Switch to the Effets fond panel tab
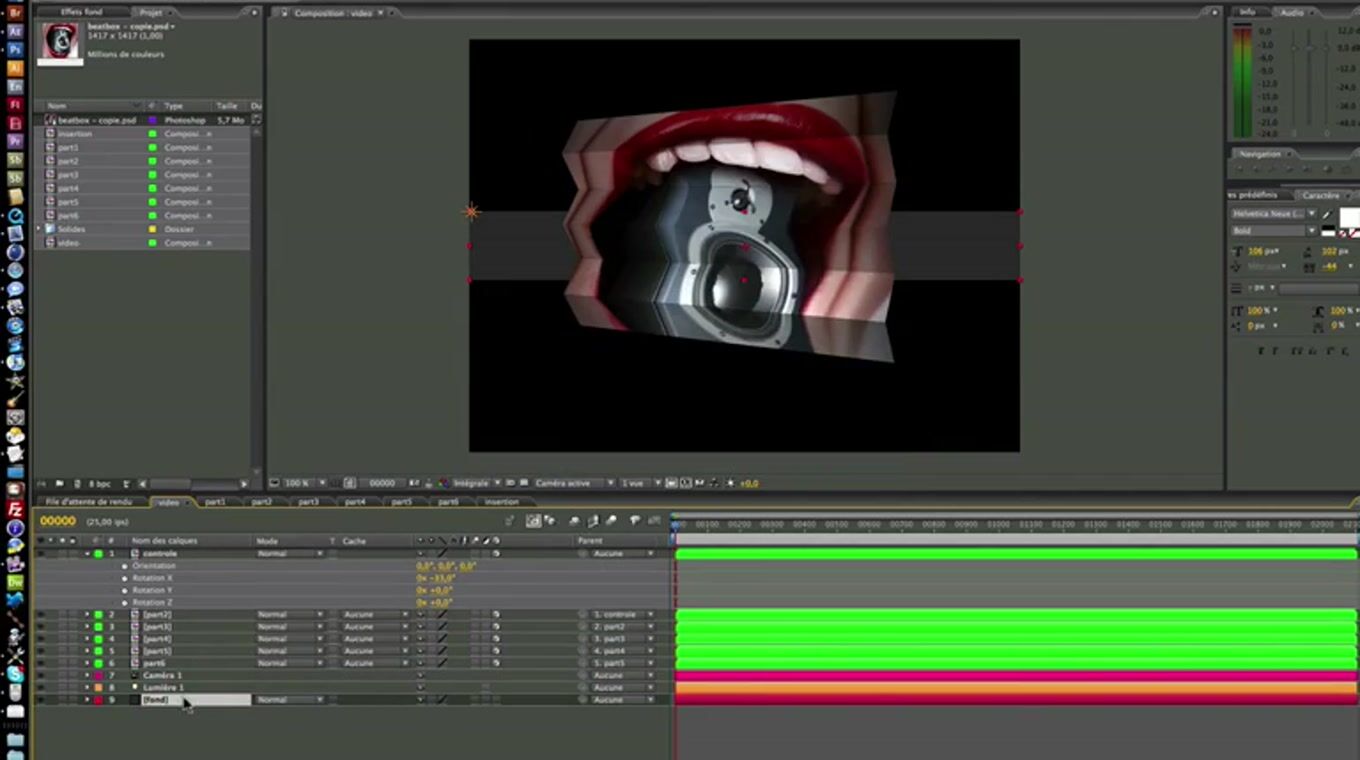Image resolution: width=1360 pixels, height=760 pixels. click(83, 12)
